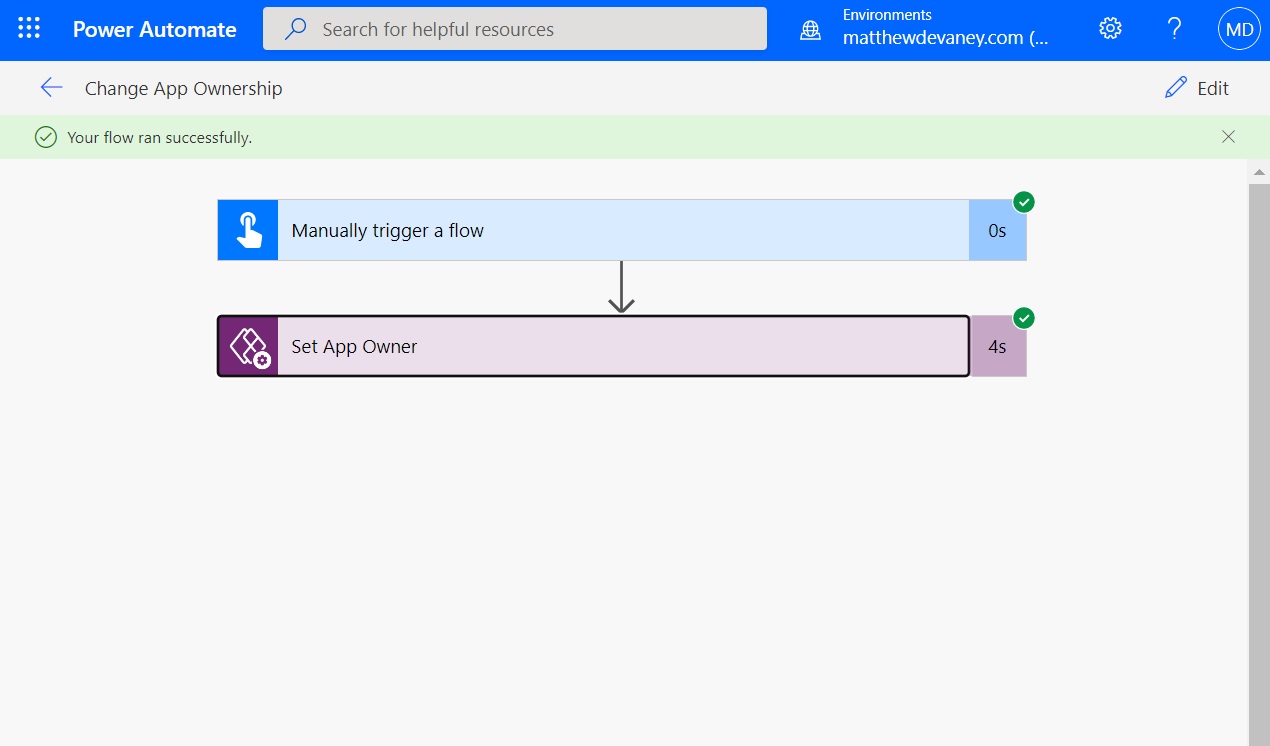Dismiss the flow success banner
The image size is (1270, 746).
[1228, 137]
